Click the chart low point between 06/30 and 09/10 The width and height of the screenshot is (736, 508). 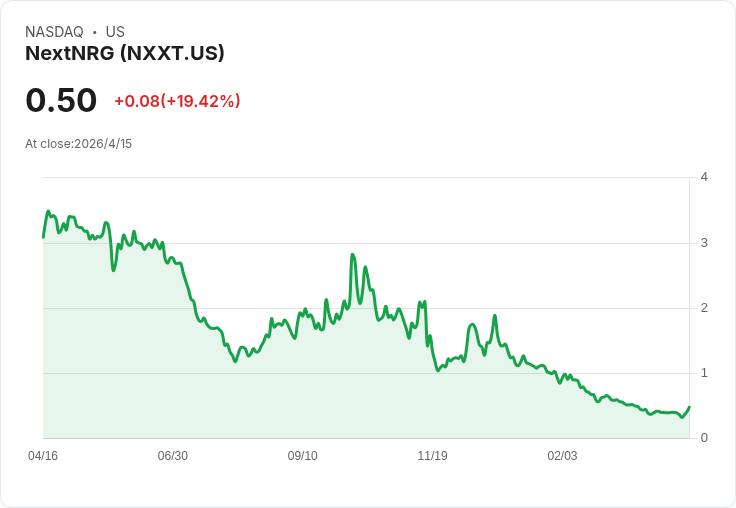[x=236, y=362]
